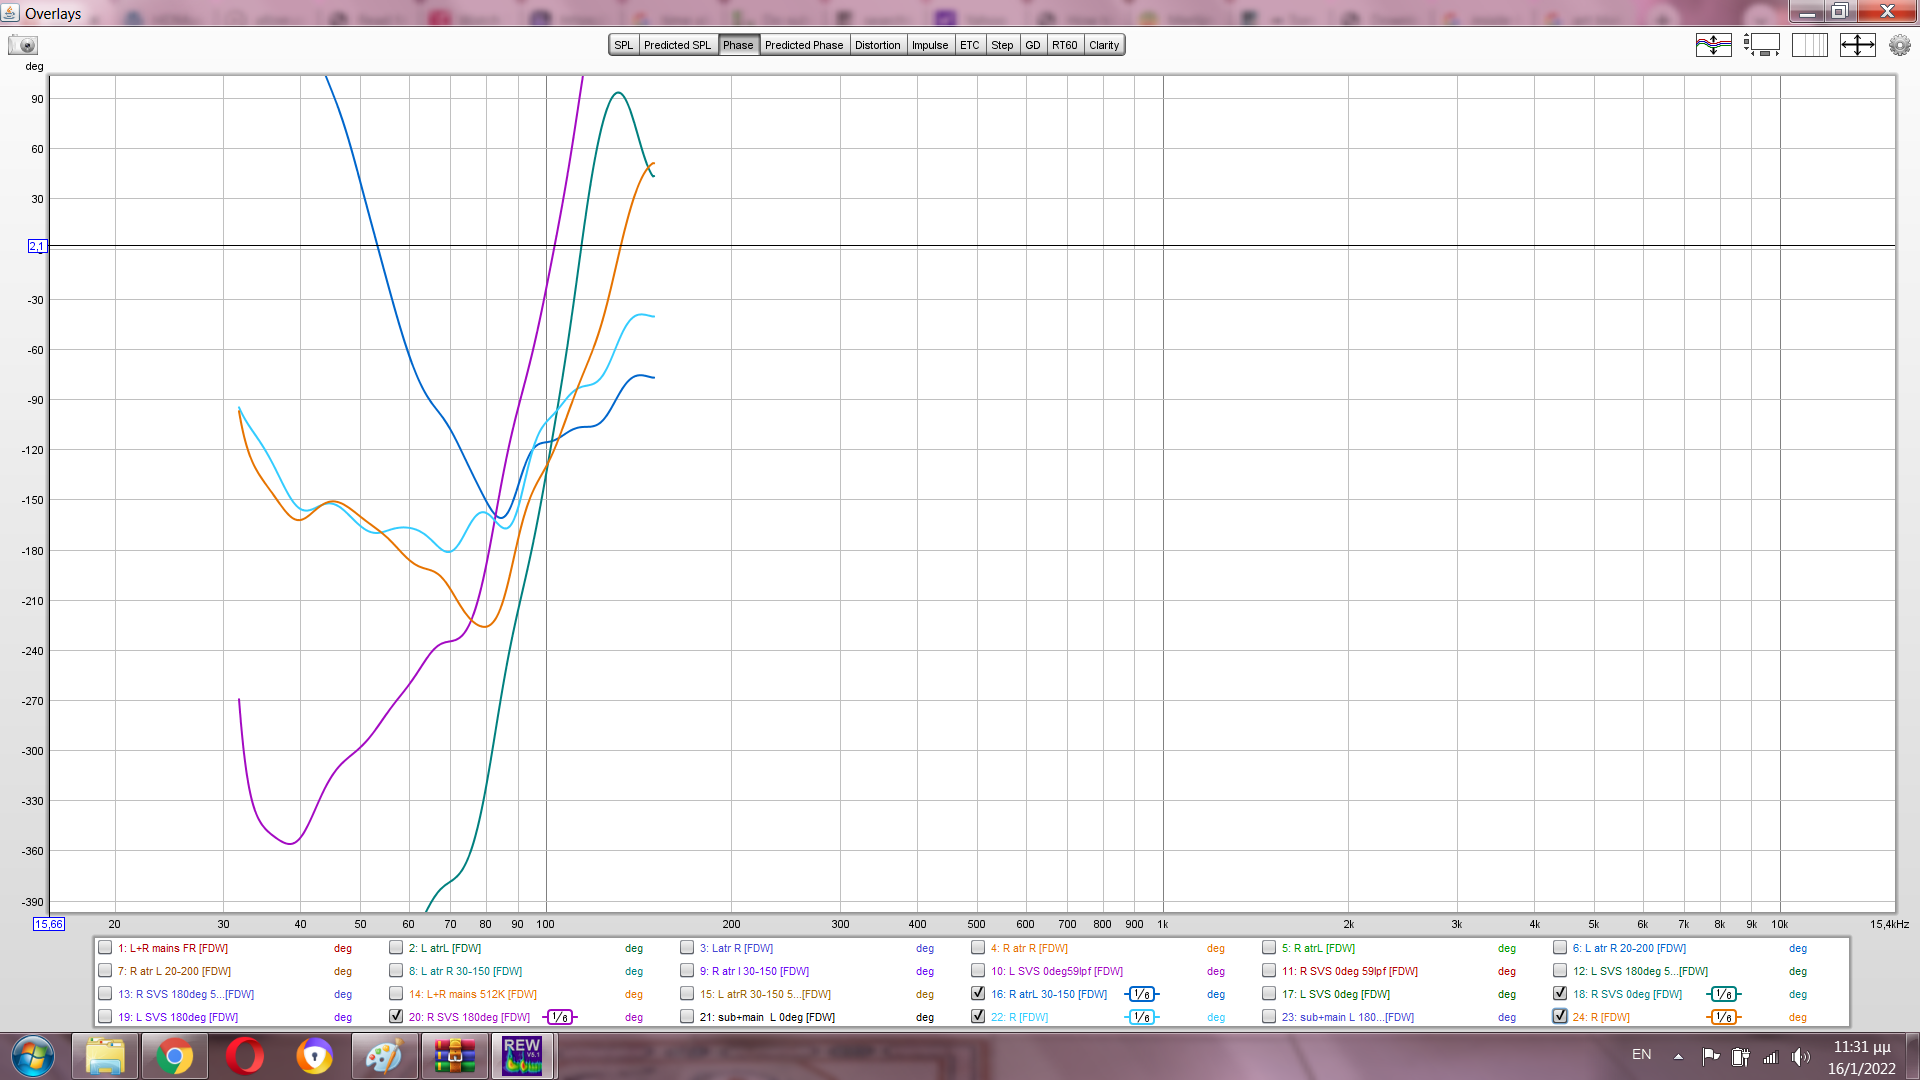Switch to the Impulse tab
The image size is (1920, 1080).
click(x=929, y=45)
